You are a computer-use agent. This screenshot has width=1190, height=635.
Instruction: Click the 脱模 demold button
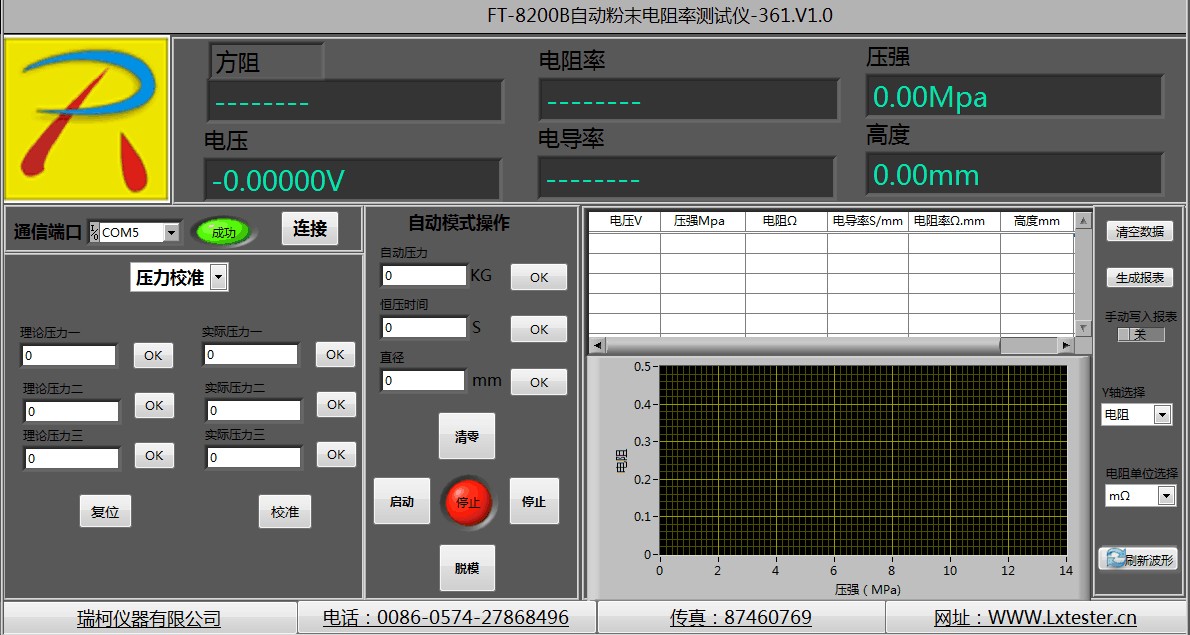467,567
